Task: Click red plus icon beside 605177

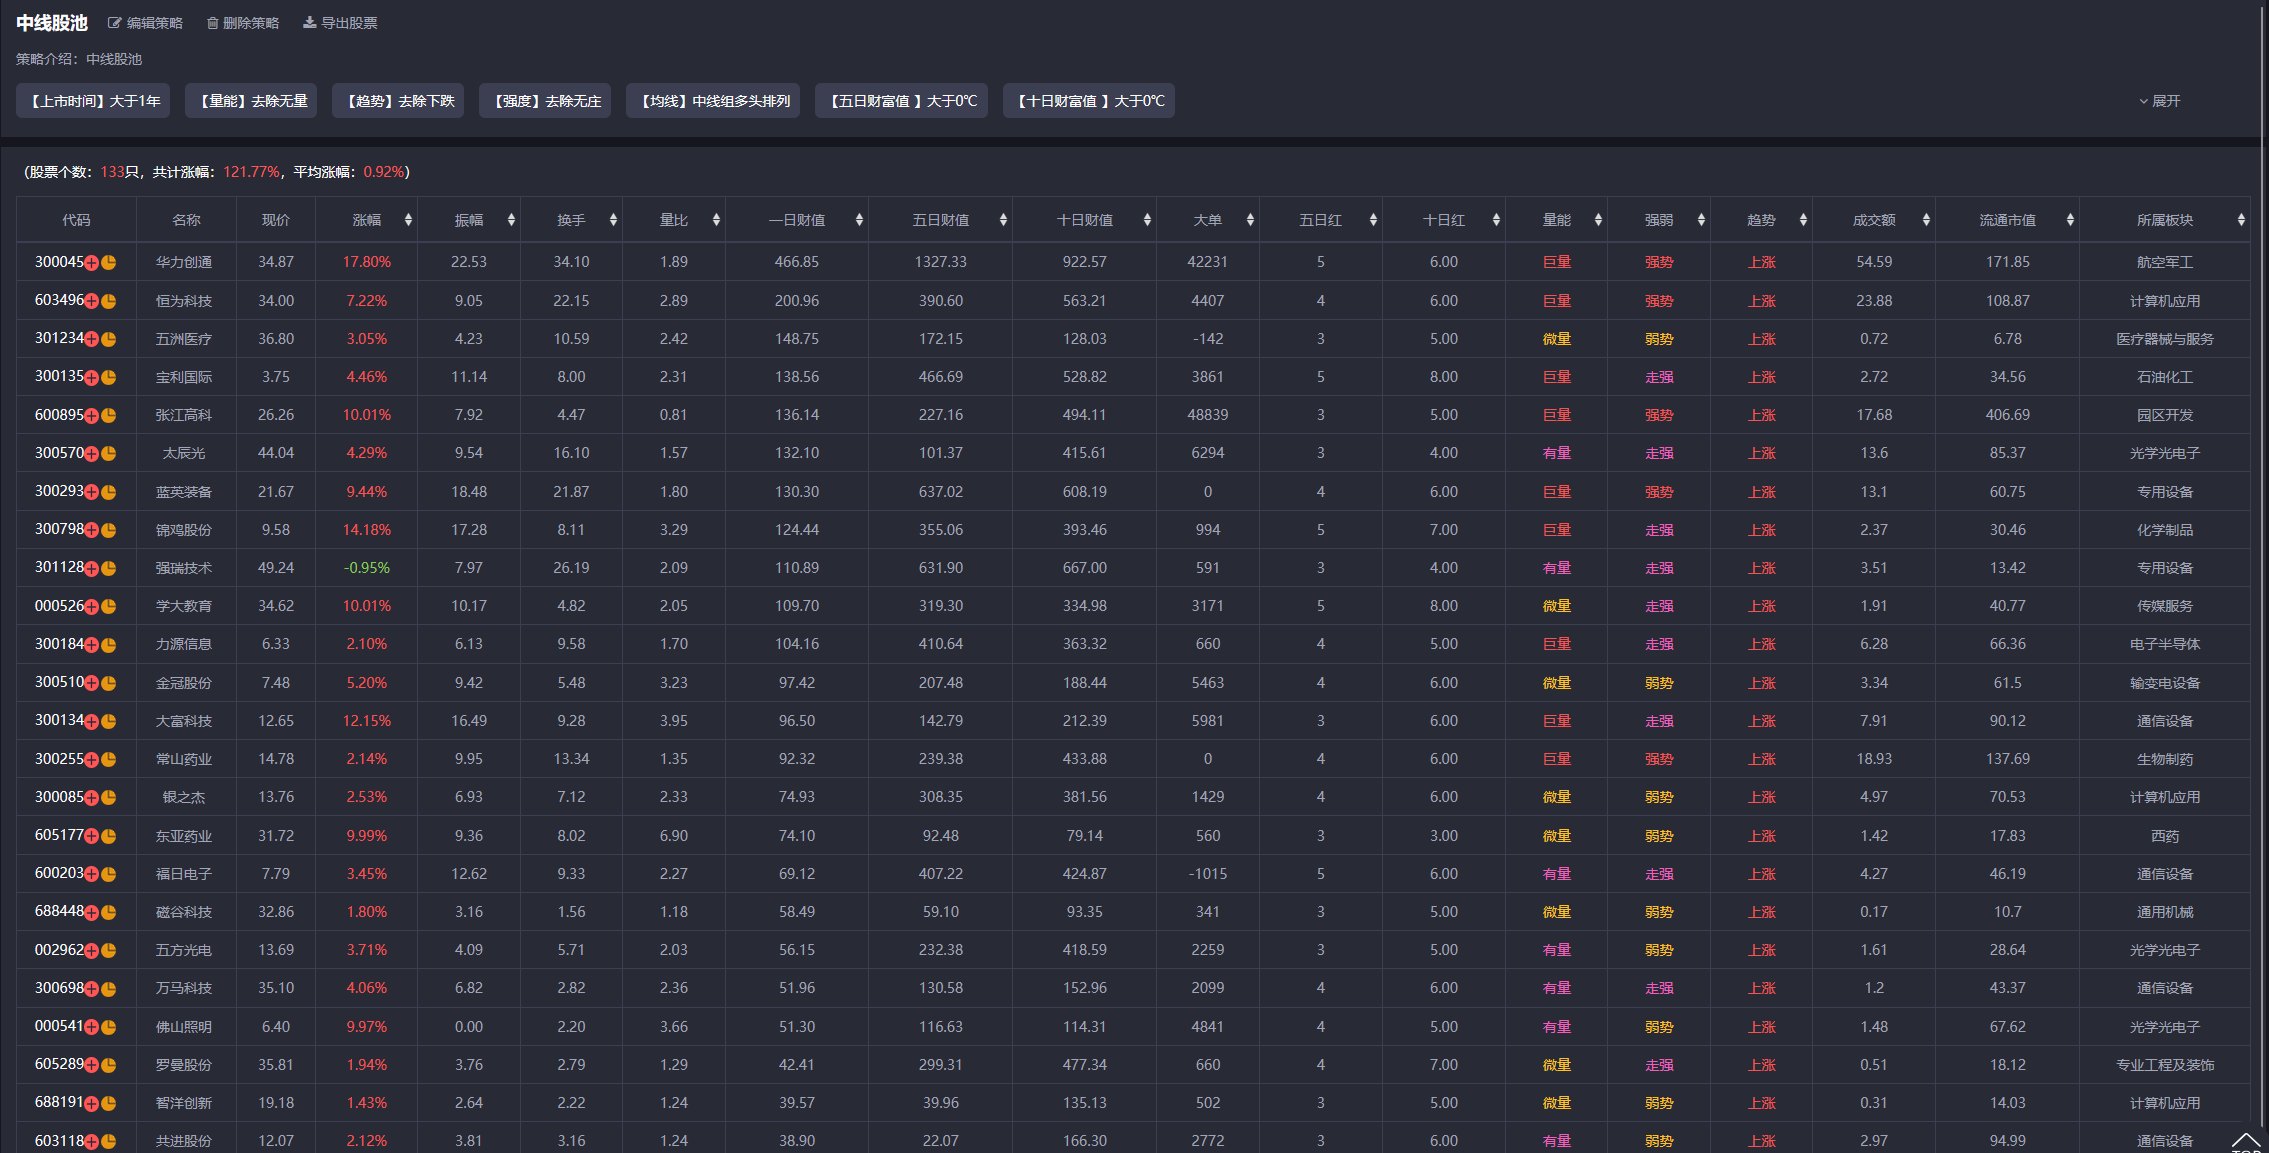Action: click(x=92, y=836)
